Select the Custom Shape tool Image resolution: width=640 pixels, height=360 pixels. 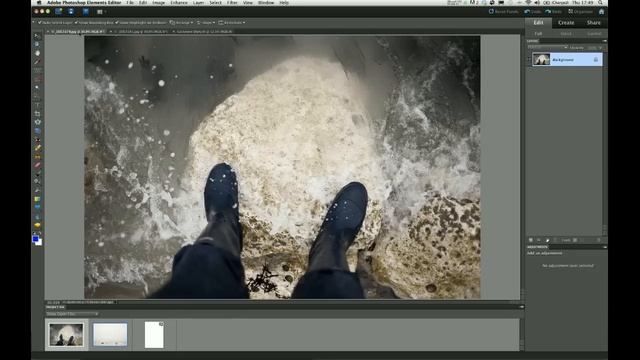37,208
